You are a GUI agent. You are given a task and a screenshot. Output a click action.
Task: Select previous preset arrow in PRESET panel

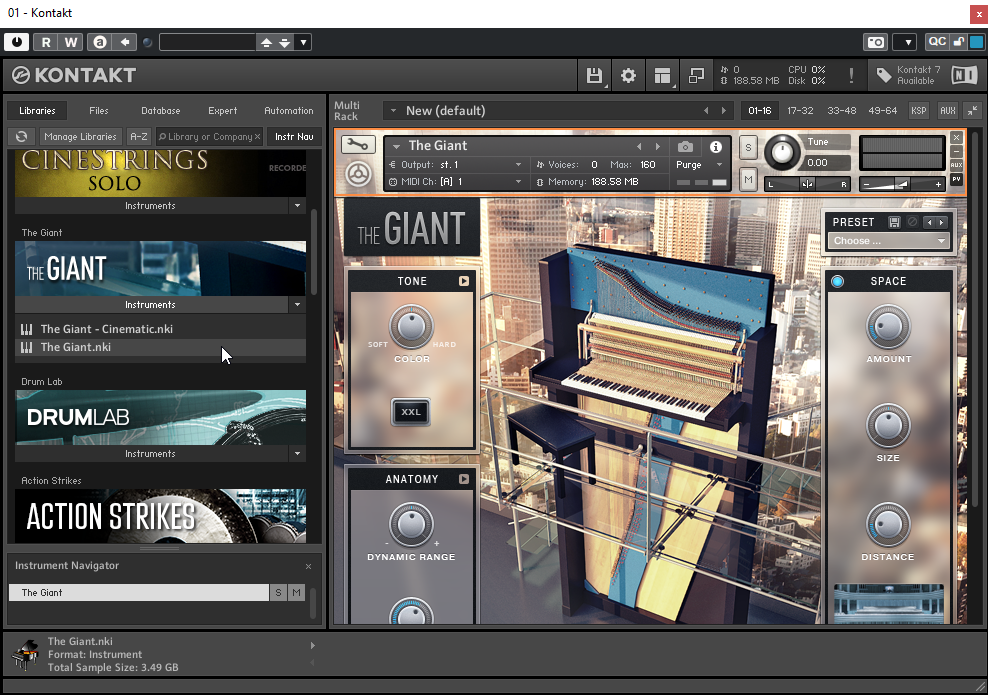pyautogui.click(x=929, y=222)
